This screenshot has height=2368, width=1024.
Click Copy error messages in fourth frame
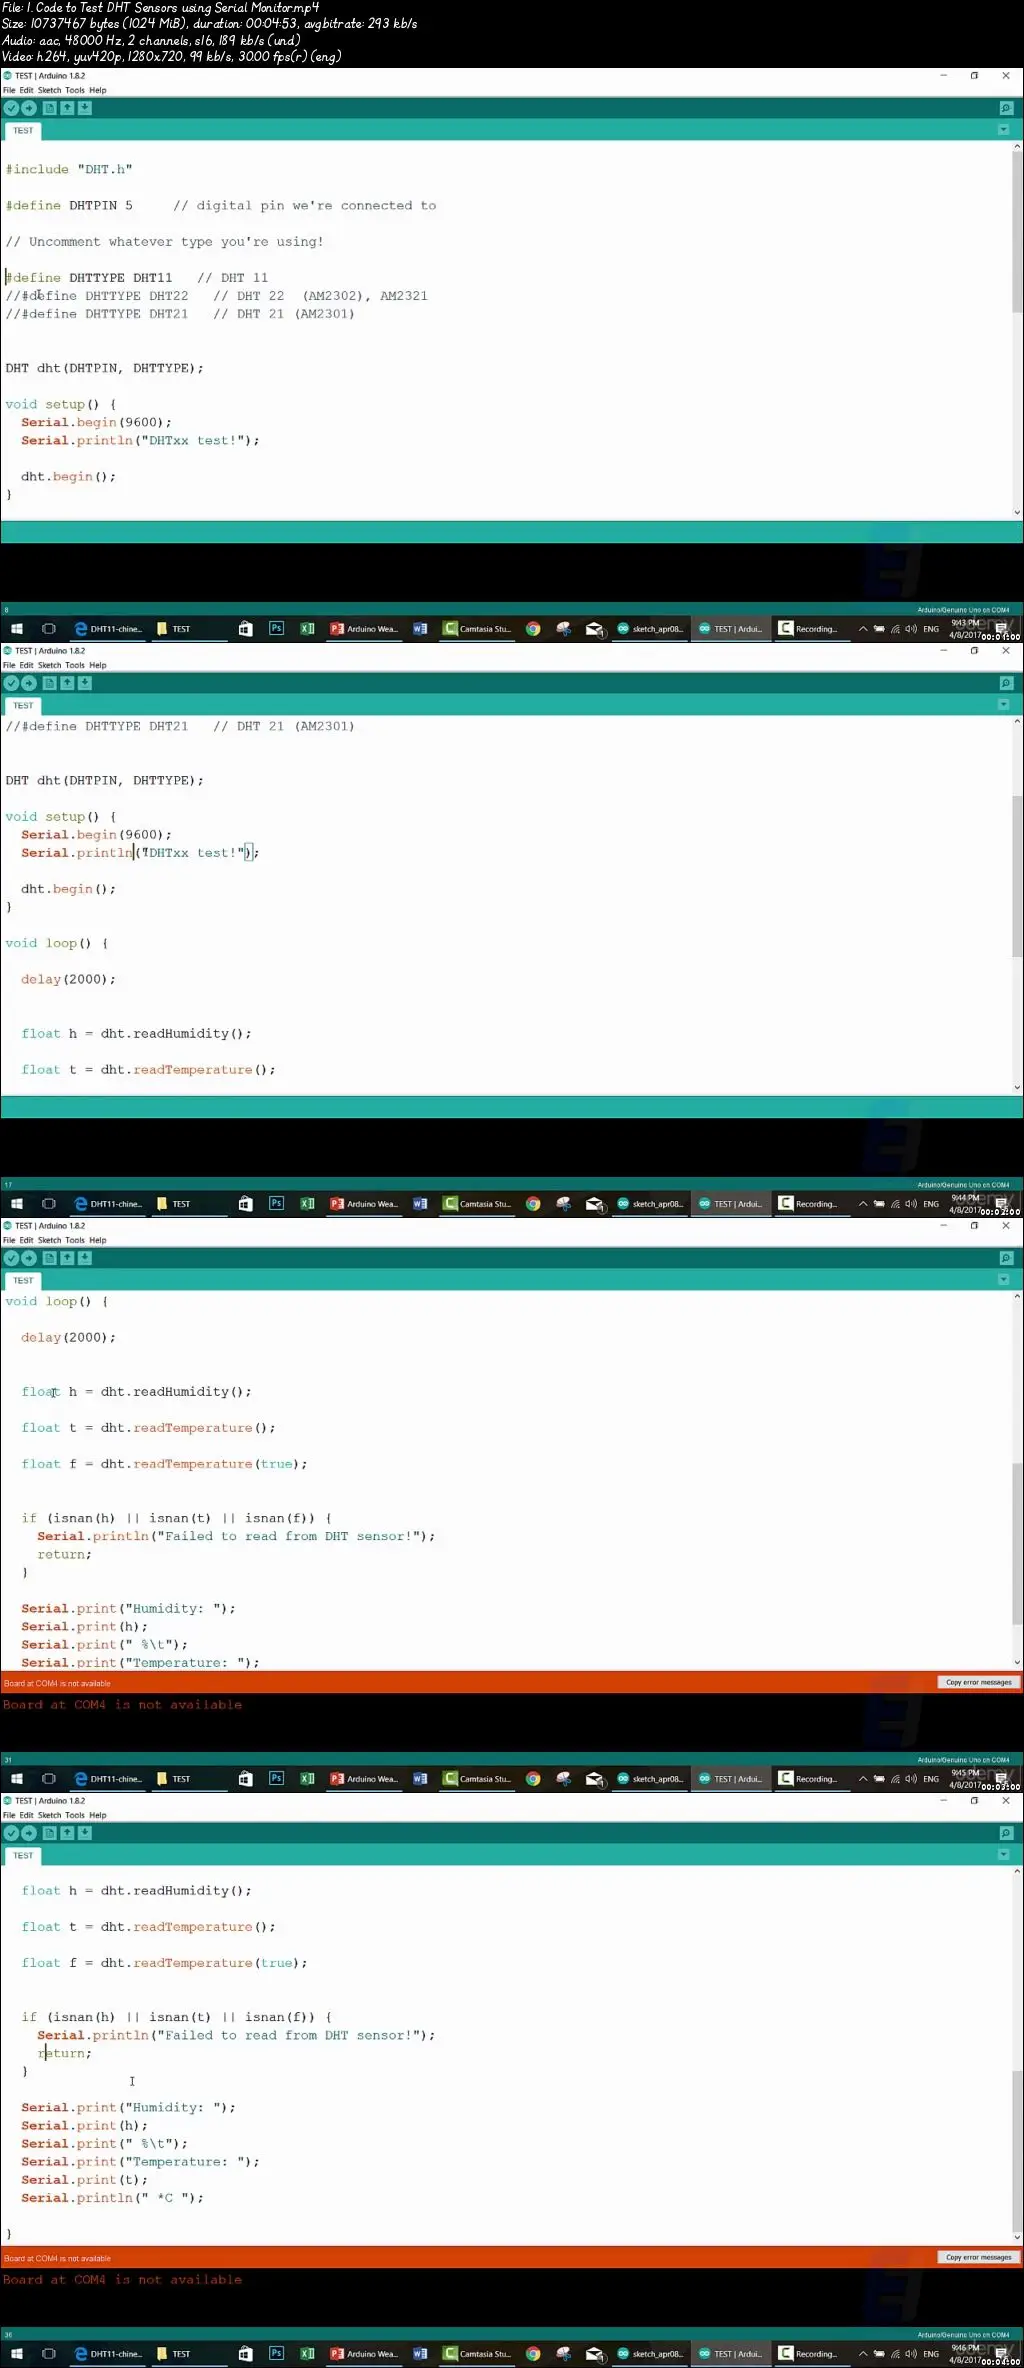click(x=978, y=2258)
